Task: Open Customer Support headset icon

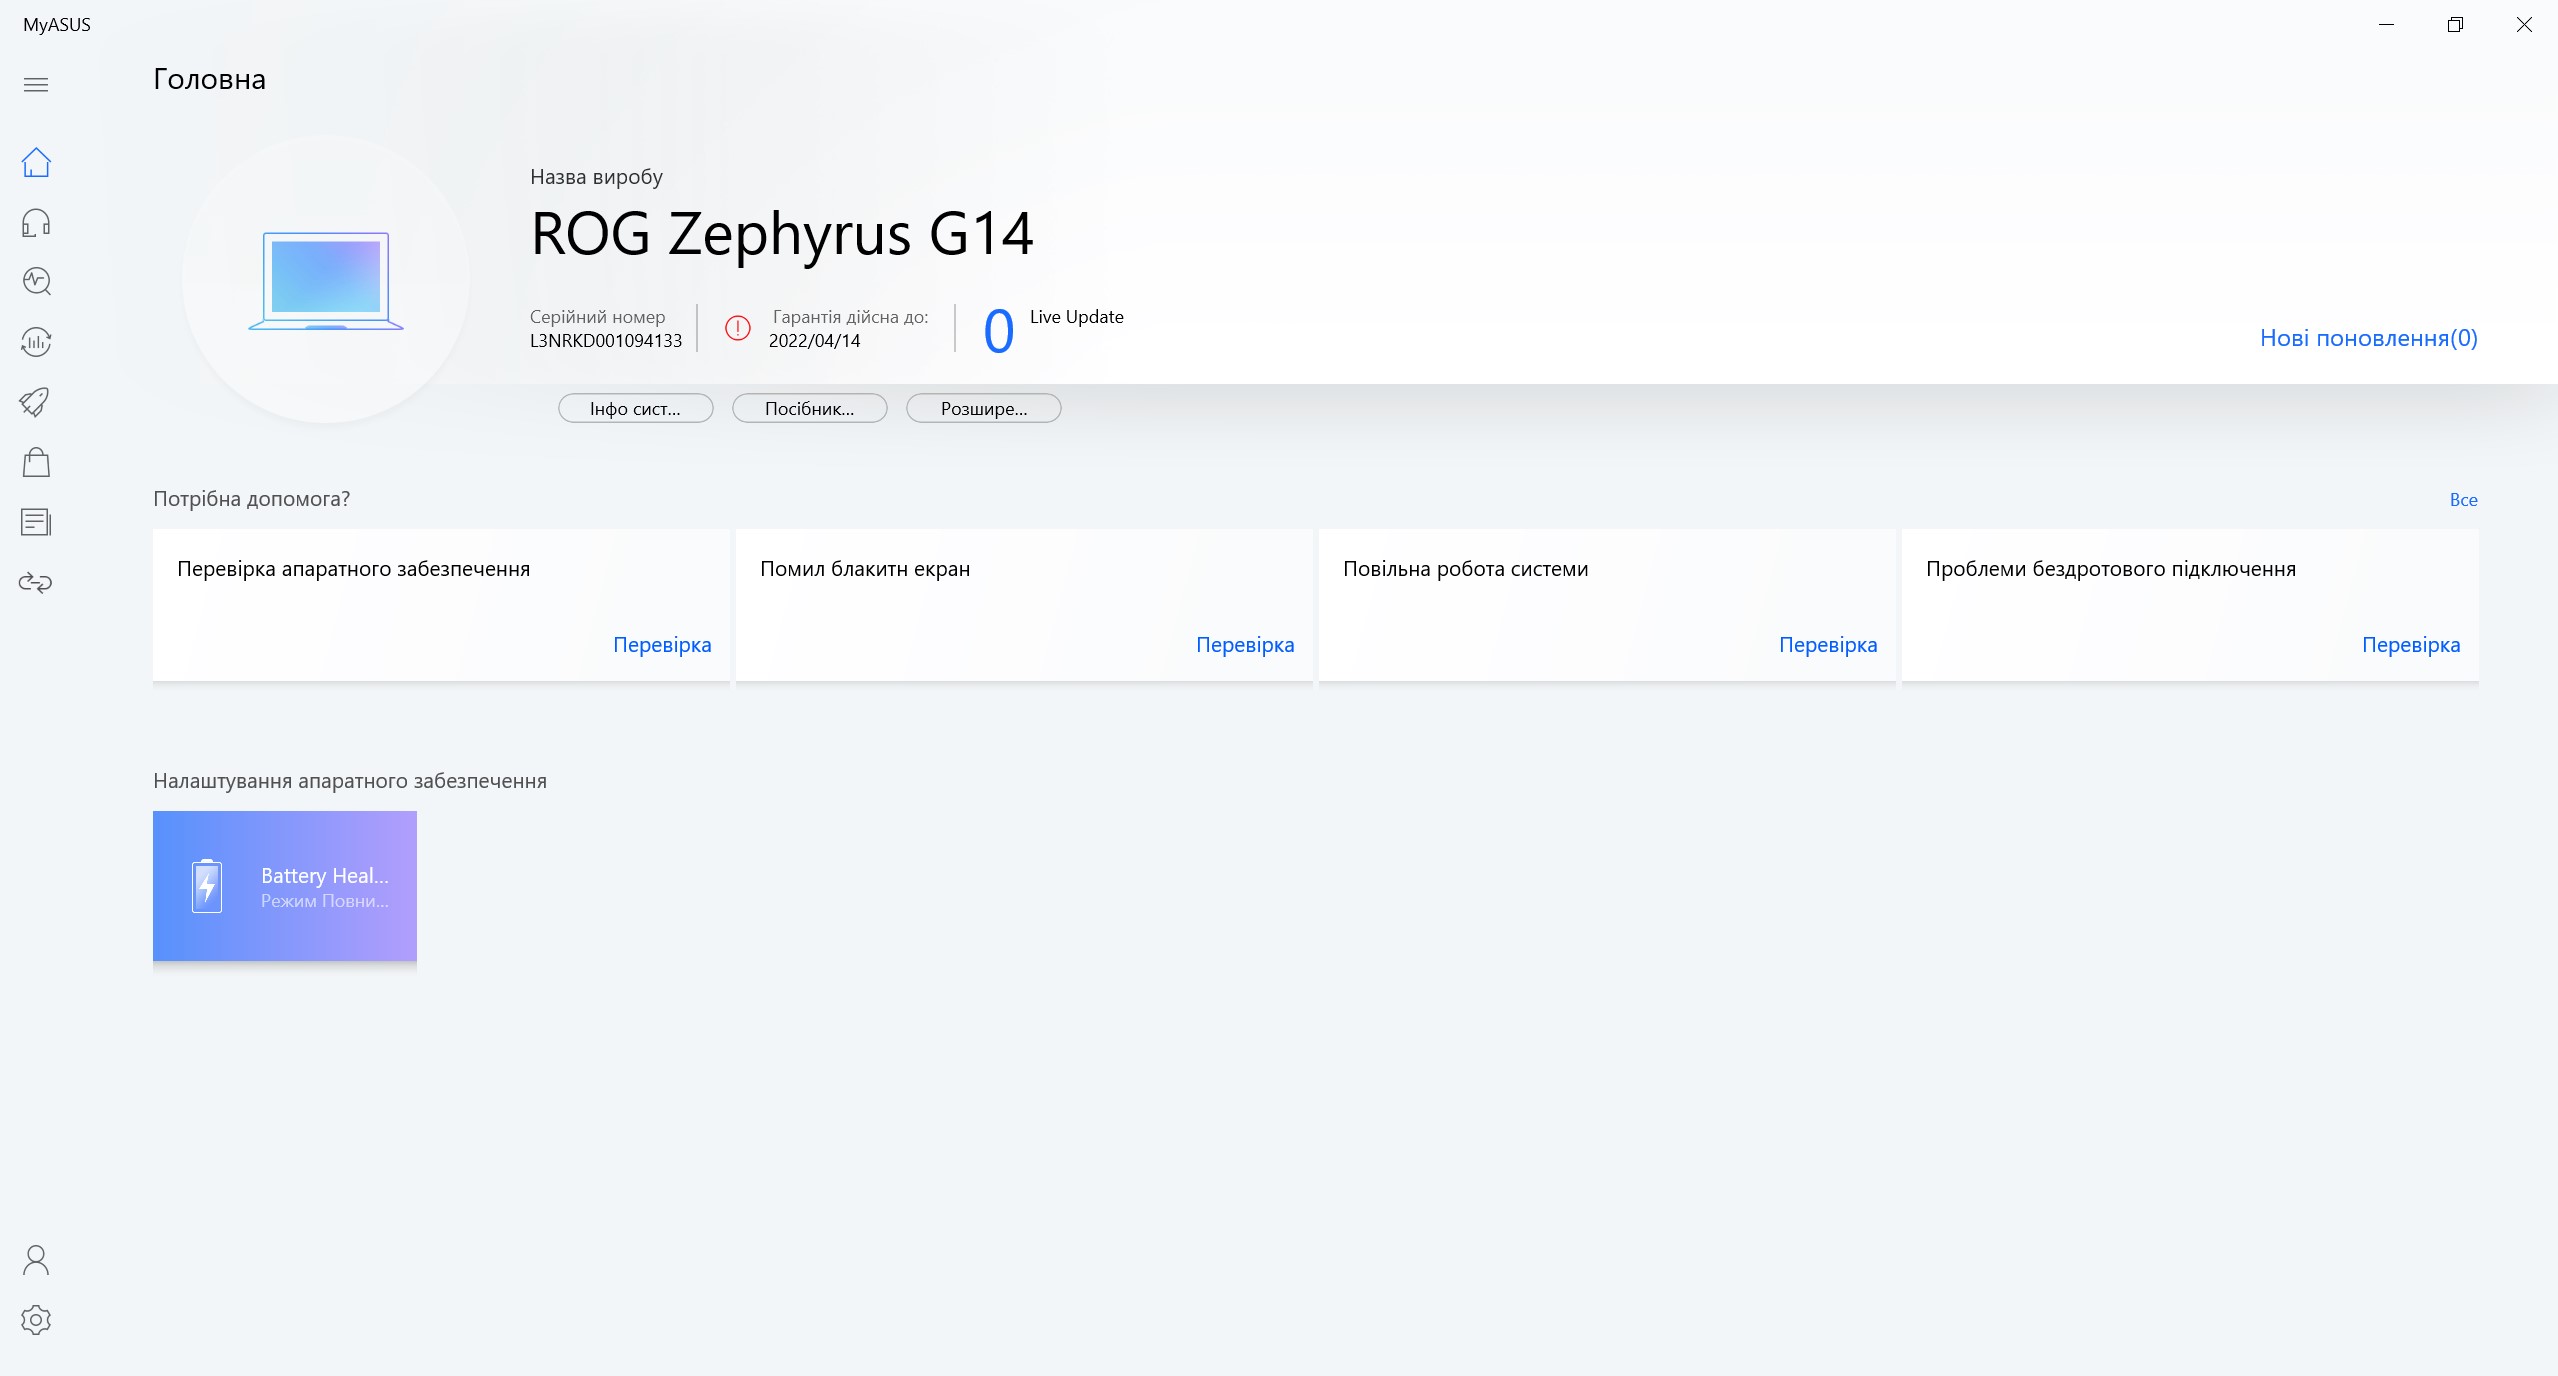Action: point(36,222)
